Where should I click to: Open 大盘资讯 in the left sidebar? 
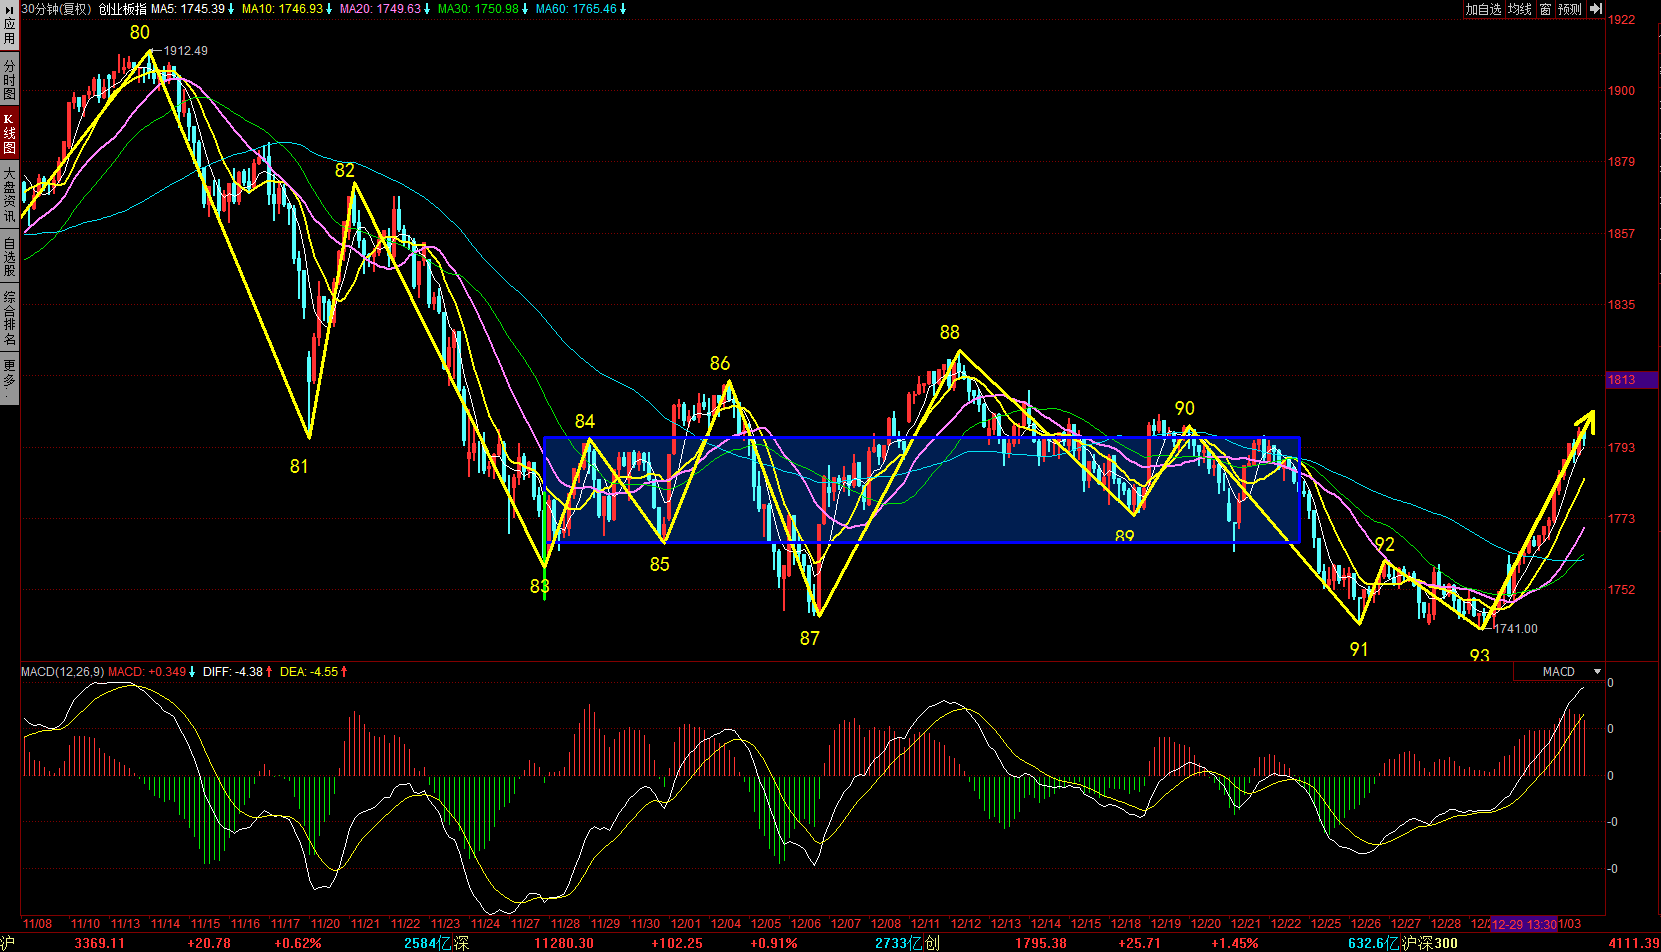(9, 196)
